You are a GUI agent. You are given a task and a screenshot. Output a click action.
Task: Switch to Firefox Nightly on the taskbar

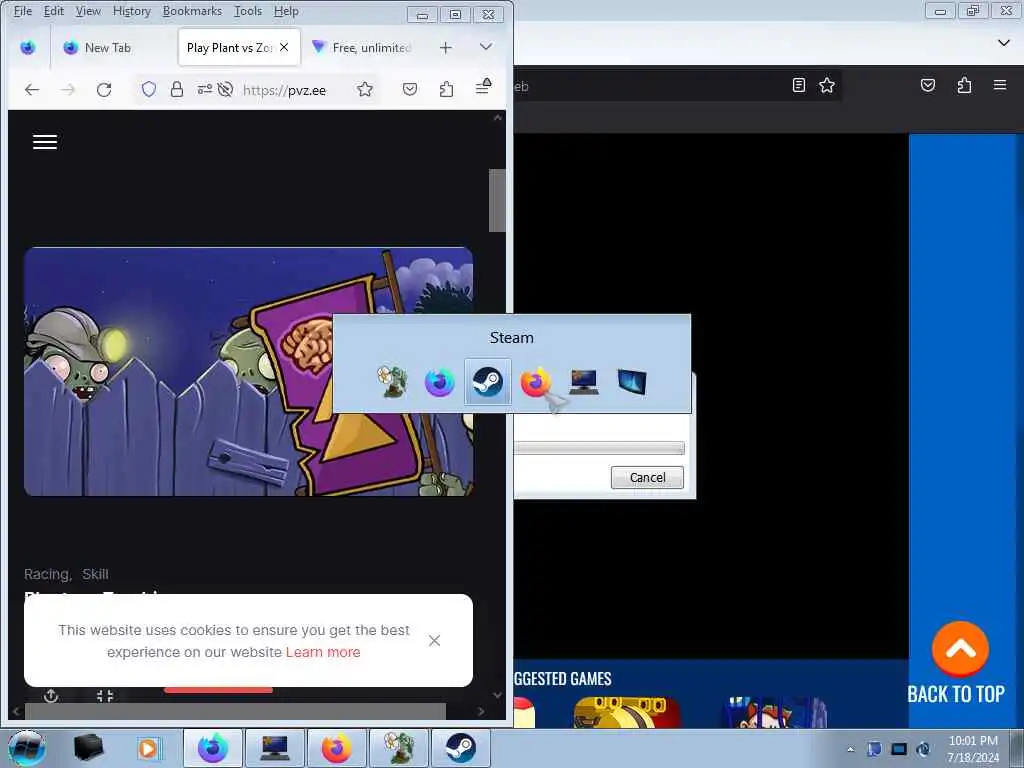[213, 748]
